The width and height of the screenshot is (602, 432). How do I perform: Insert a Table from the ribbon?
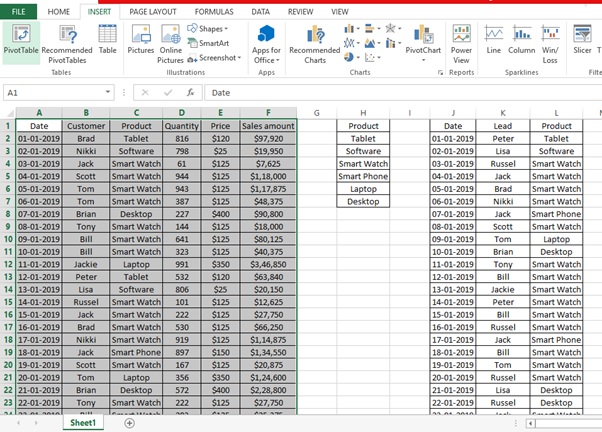tap(107, 39)
